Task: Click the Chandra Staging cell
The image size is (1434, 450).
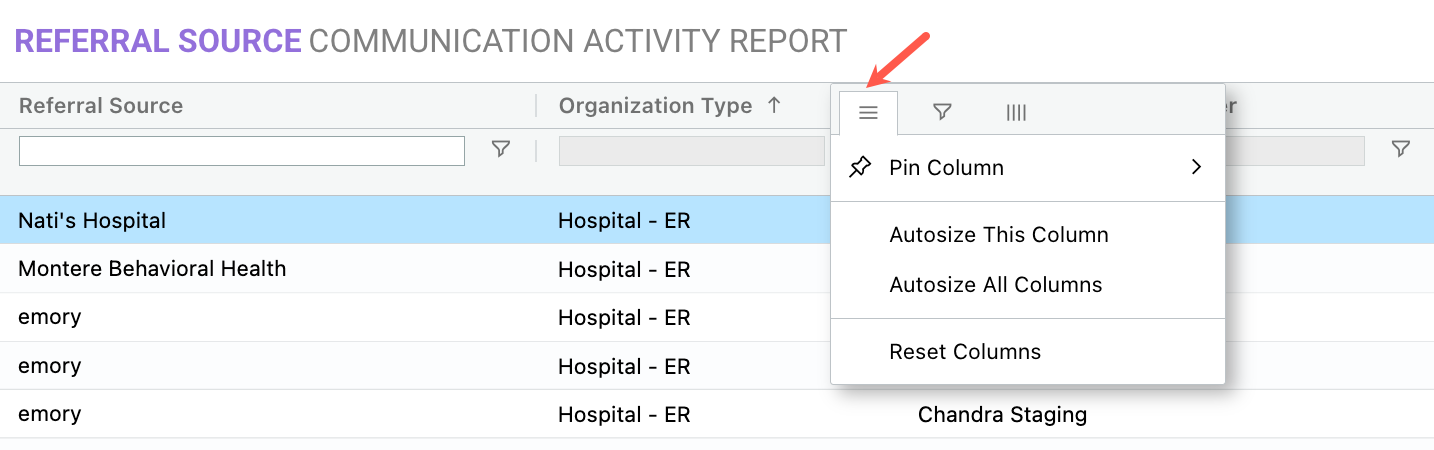Action: point(1001,414)
